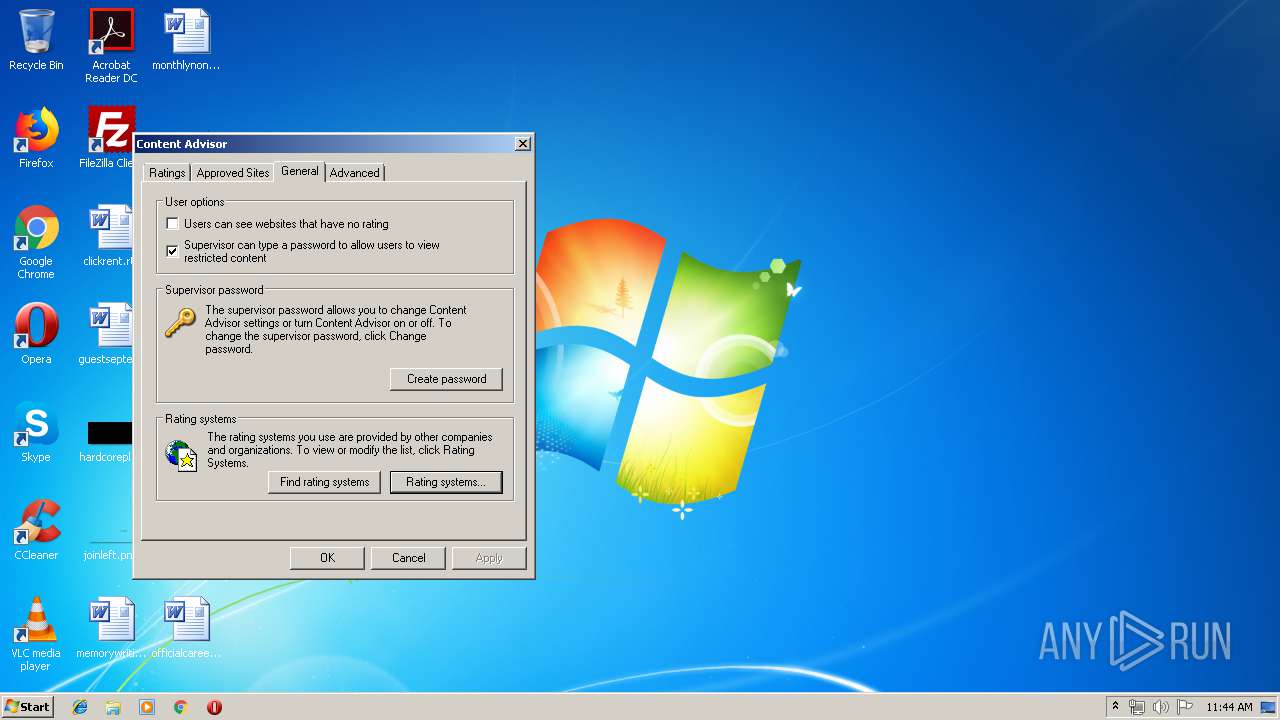Open the Action Center flag icon
The image size is (1280, 720).
pos(1184,707)
